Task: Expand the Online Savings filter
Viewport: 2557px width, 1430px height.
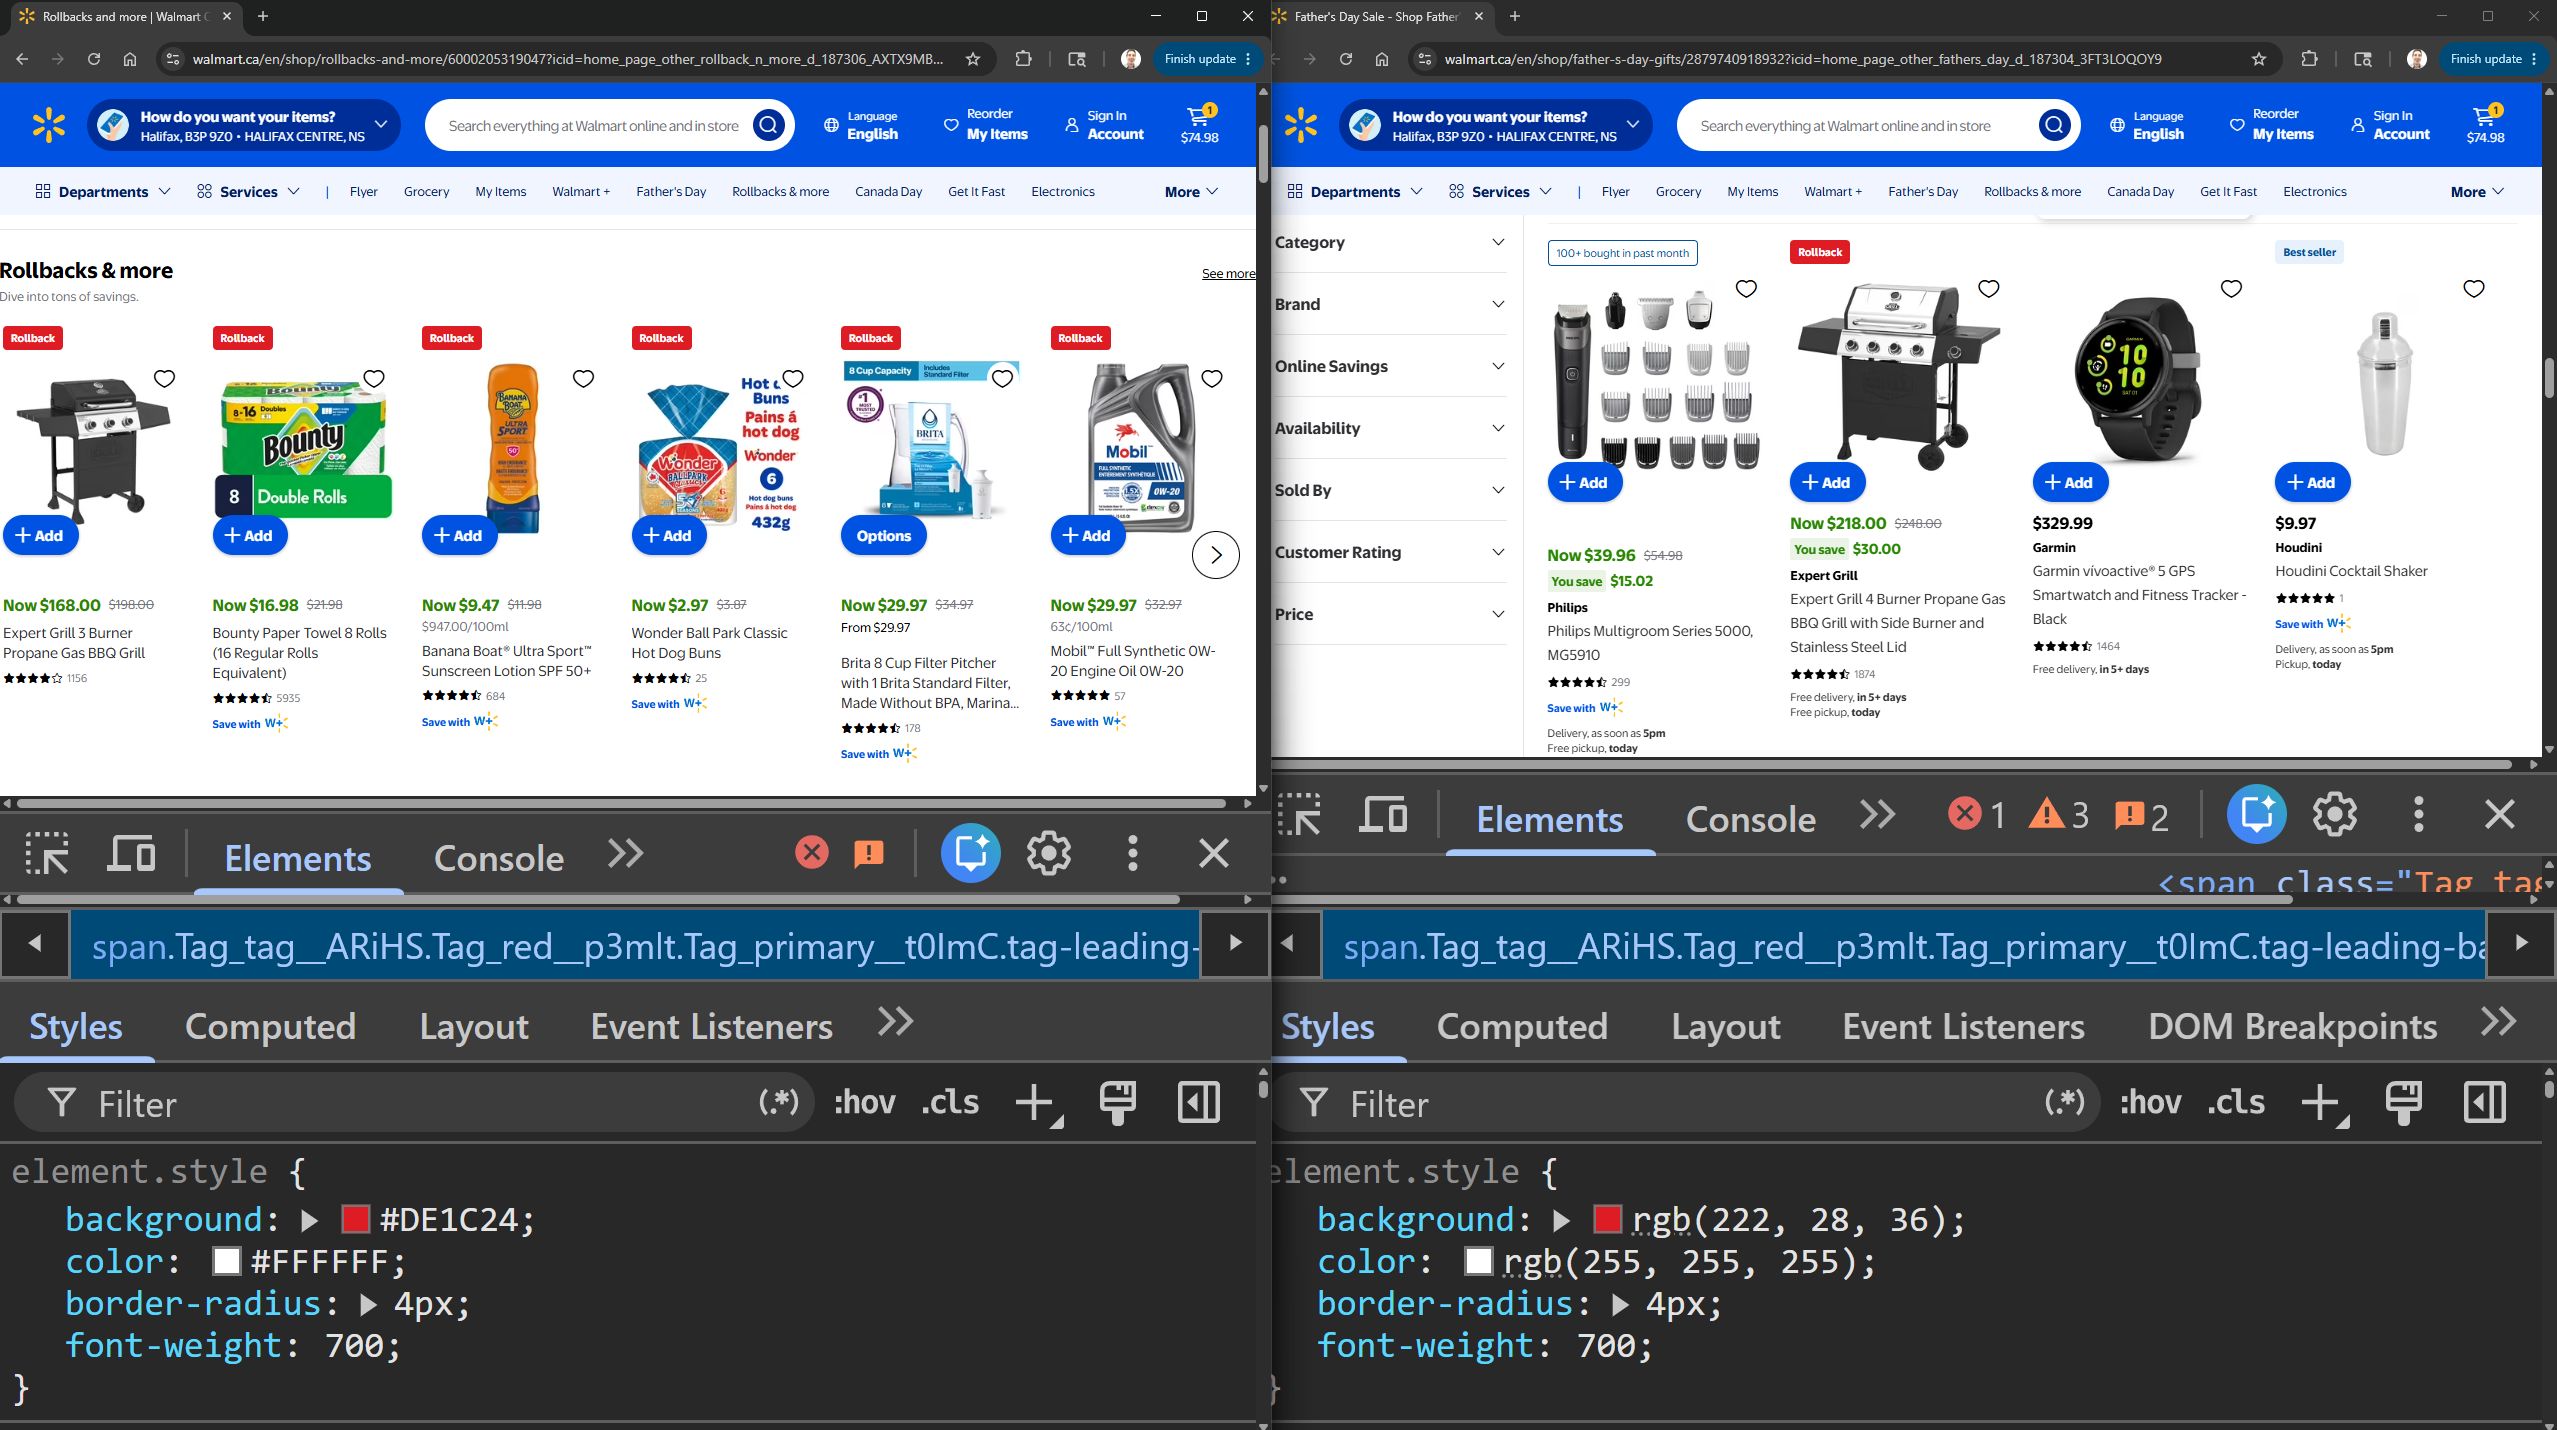Action: click(1389, 366)
